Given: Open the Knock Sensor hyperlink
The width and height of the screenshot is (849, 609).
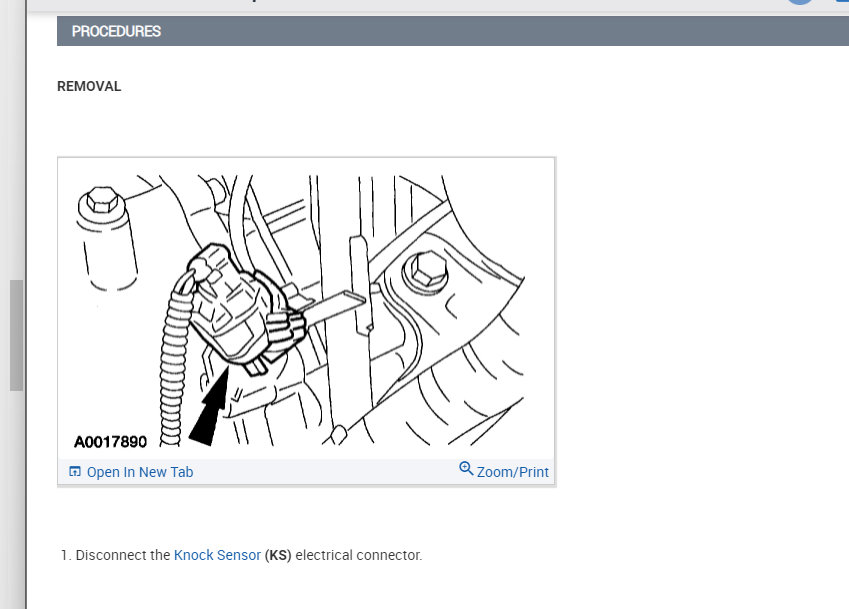Looking at the screenshot, I should point(217,555).
